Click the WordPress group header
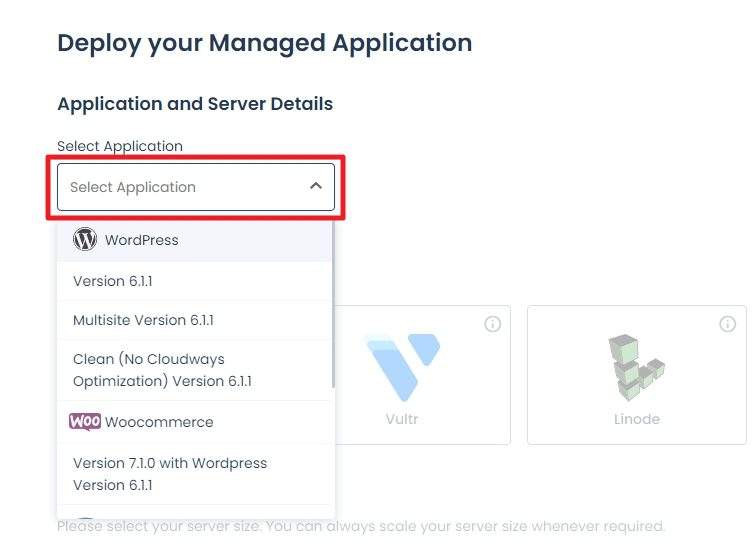The height and width of the screenshot is (558, 755). coord(195,240)
